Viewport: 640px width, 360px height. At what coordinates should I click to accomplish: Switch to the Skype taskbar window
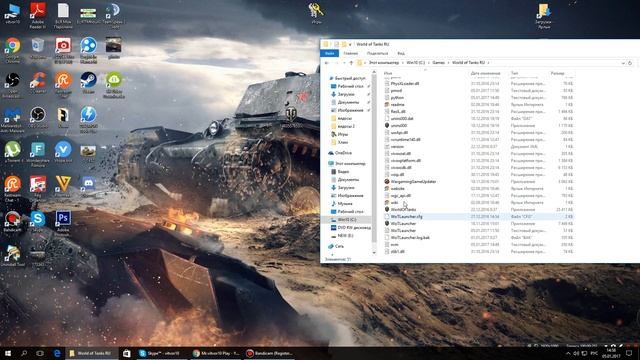[x=162, y=353]
